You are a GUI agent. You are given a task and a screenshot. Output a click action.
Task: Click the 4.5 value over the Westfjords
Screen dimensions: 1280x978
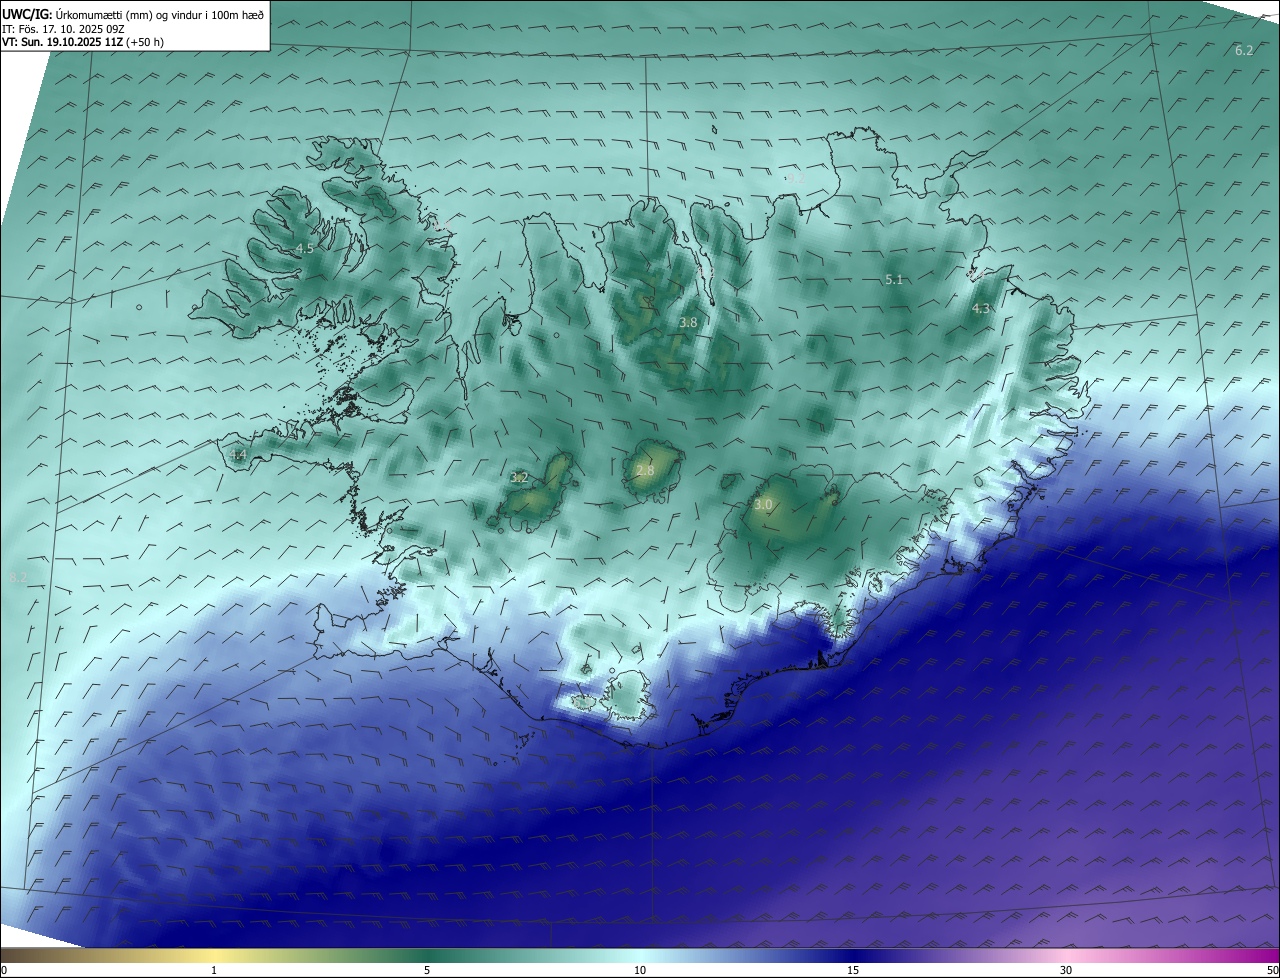pos(305,248)
